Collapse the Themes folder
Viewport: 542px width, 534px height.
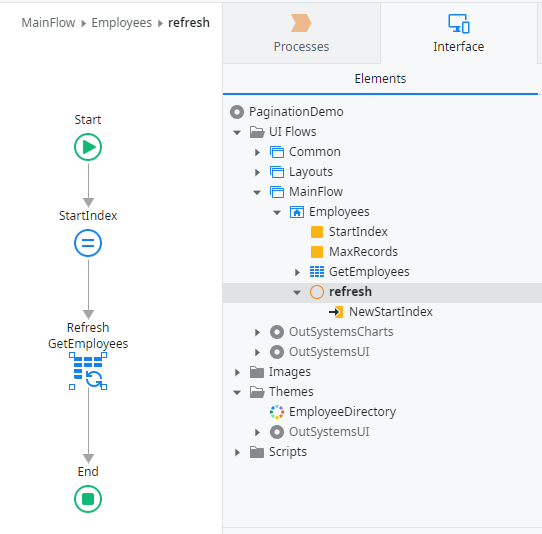tap(237, 393)
